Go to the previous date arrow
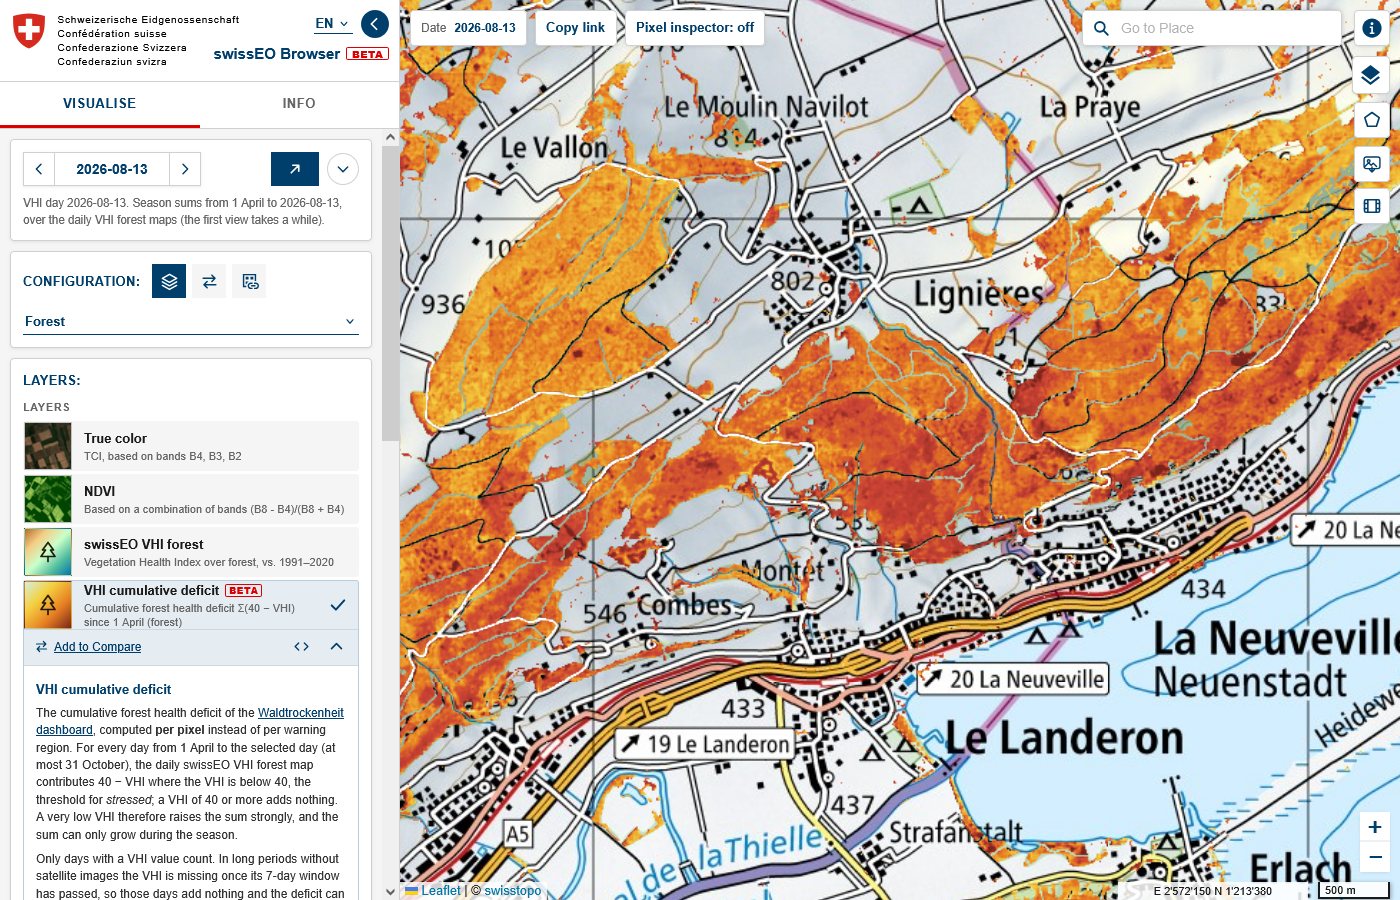Image resolution: width=1400 pixels, height=900 pixels. tap(39, 169)
